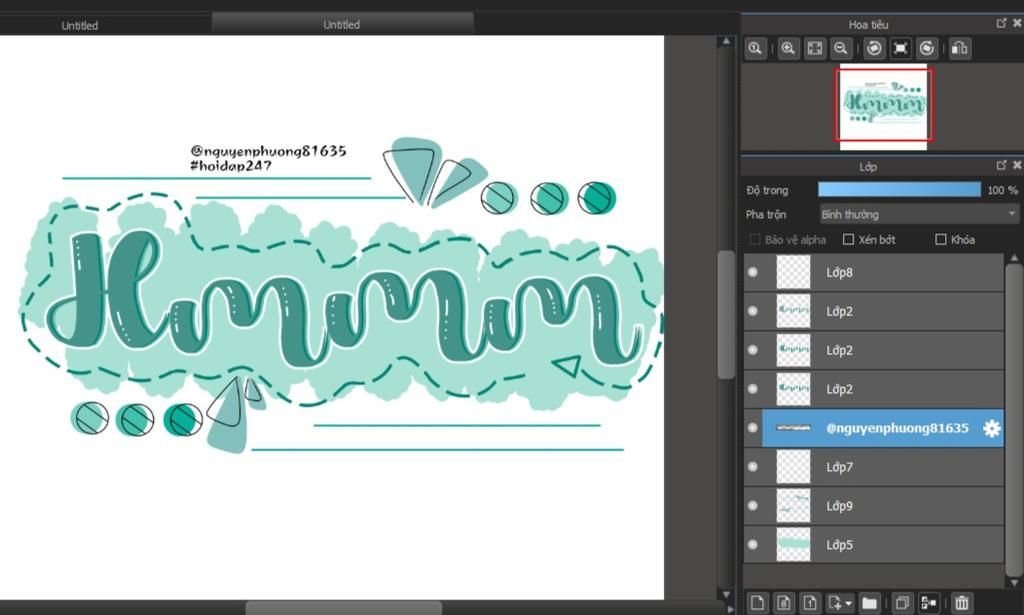Hide the Lớp7 layer
Screen dimensions: 1024x615
click(753, 467)
